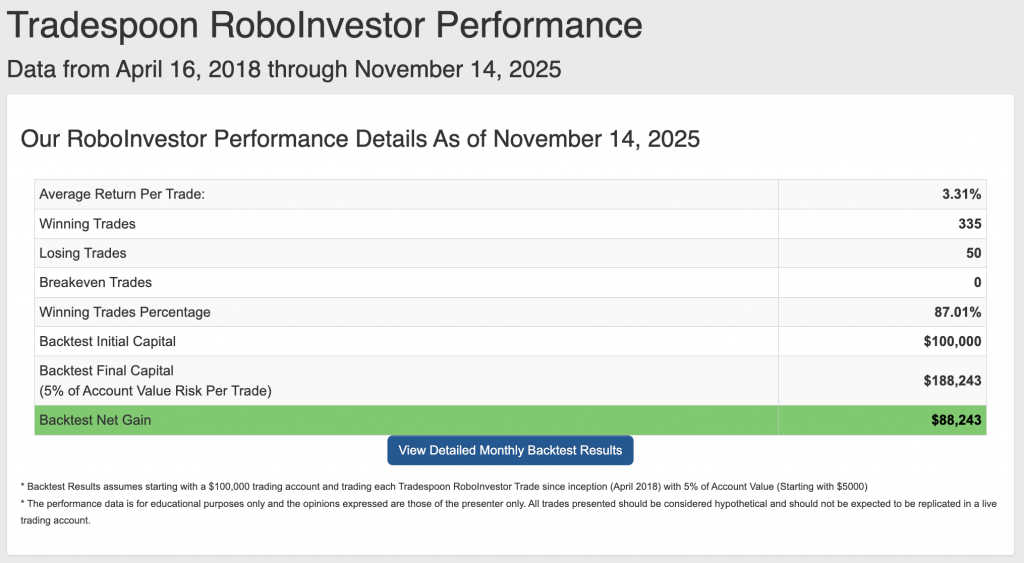Select the 335 winning trades value
This screenshot has width=1024, height=563.
[969, 223]
